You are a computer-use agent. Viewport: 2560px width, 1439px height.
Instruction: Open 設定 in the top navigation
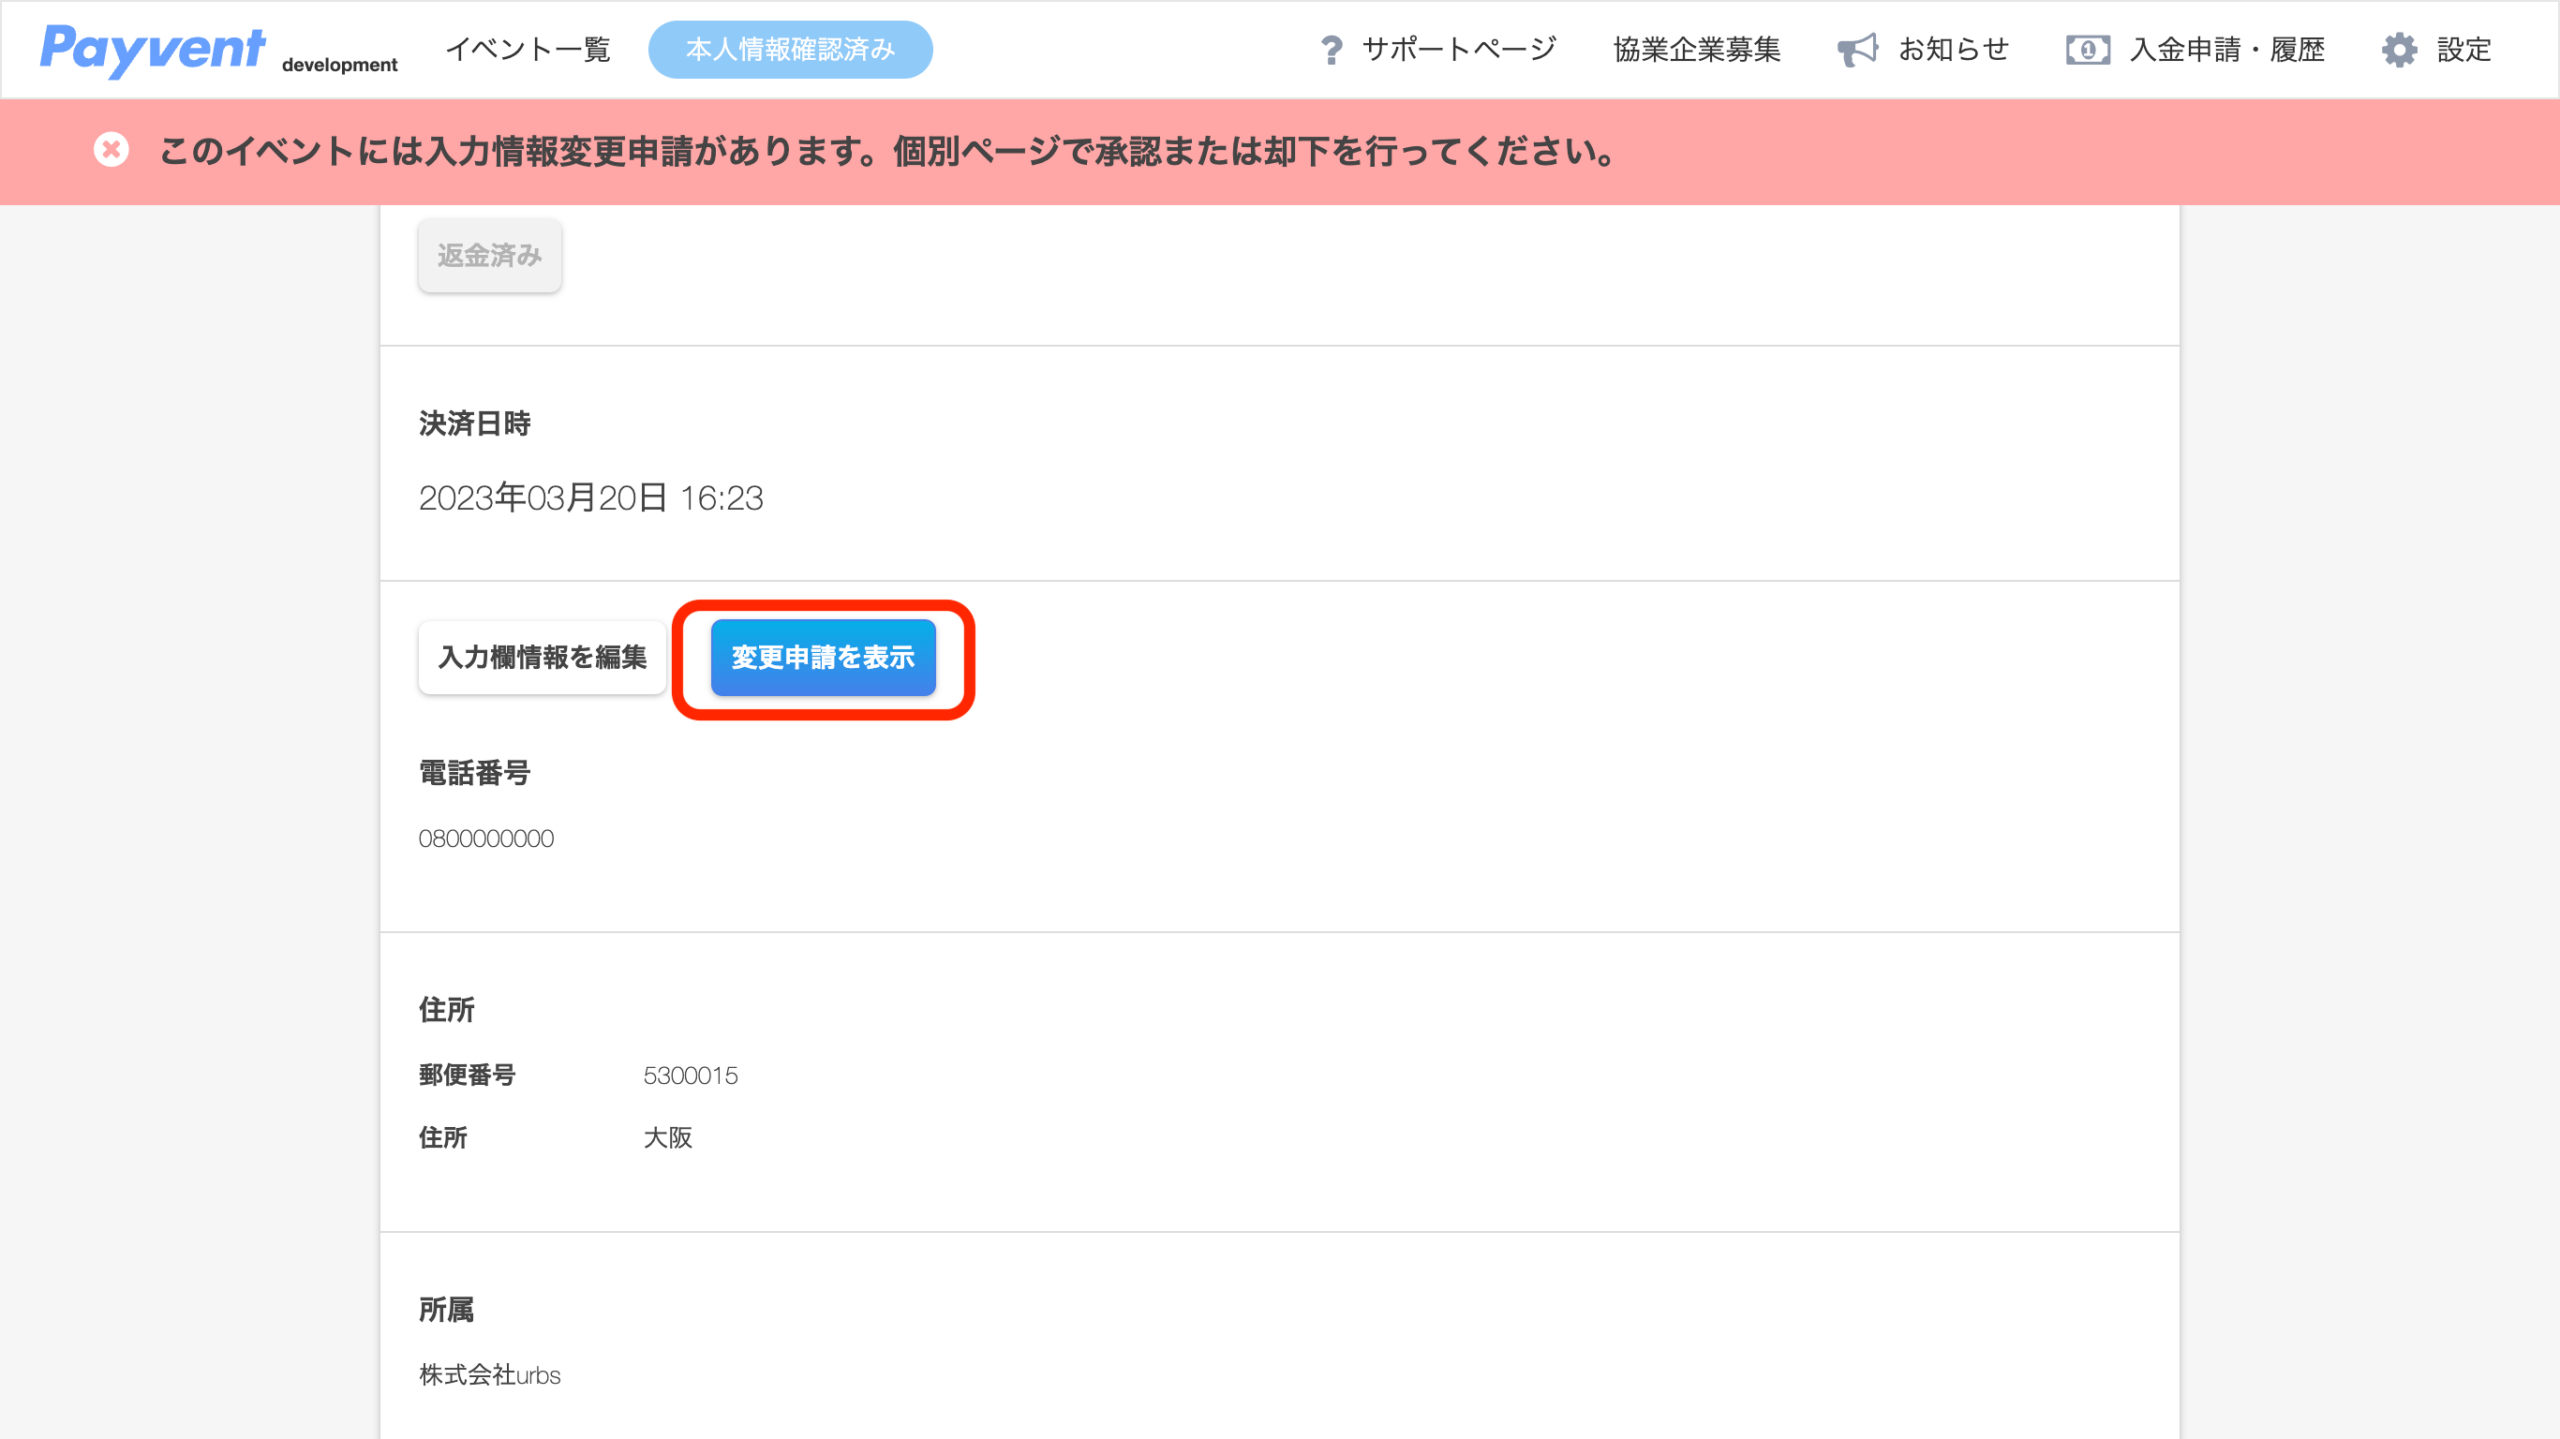pyautogui.click(x=2464, y=49)
